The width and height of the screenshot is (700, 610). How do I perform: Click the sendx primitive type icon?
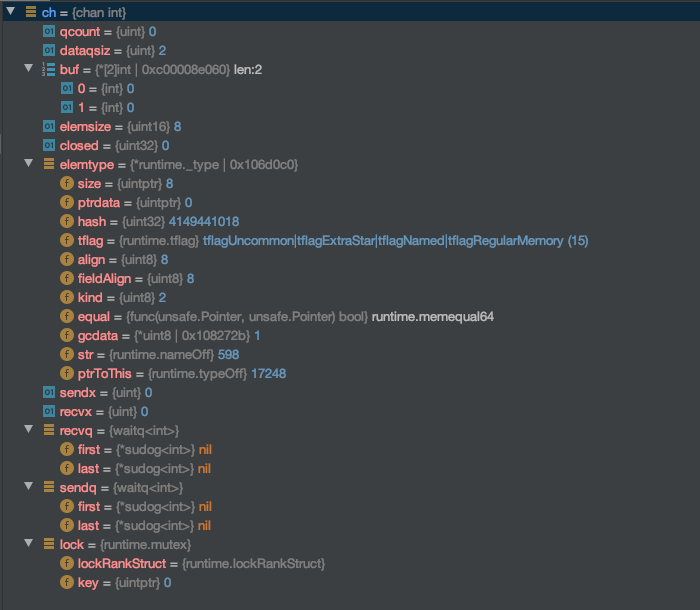point(49,392)
